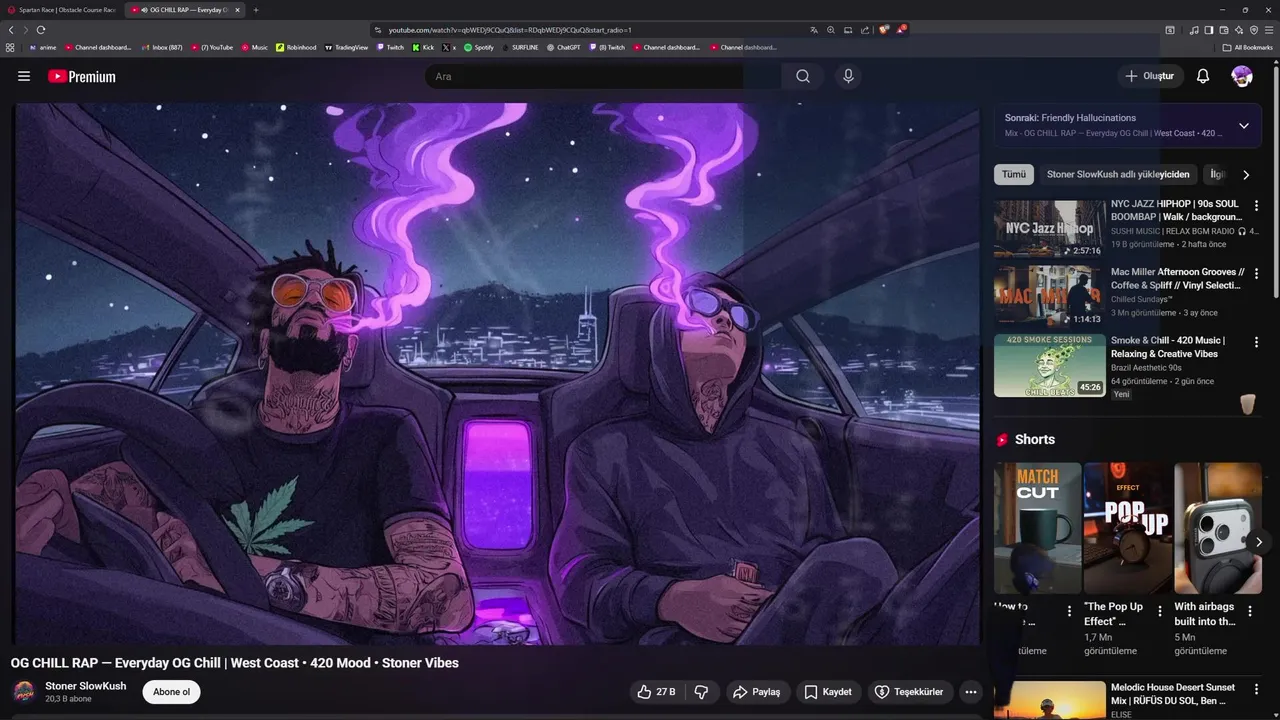1280x720 pixels.
Task: Show next Shorts with the arrow
Action: click(x=1259, y=542)
